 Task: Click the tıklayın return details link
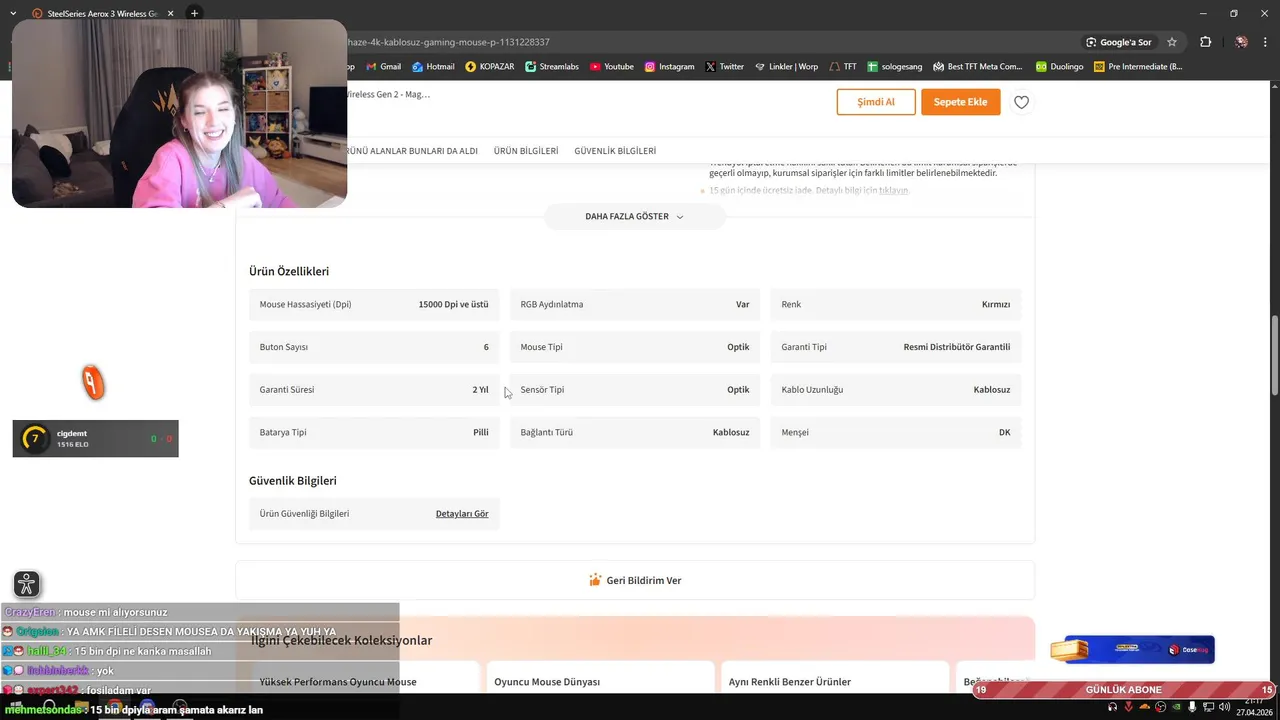point(893,190)
